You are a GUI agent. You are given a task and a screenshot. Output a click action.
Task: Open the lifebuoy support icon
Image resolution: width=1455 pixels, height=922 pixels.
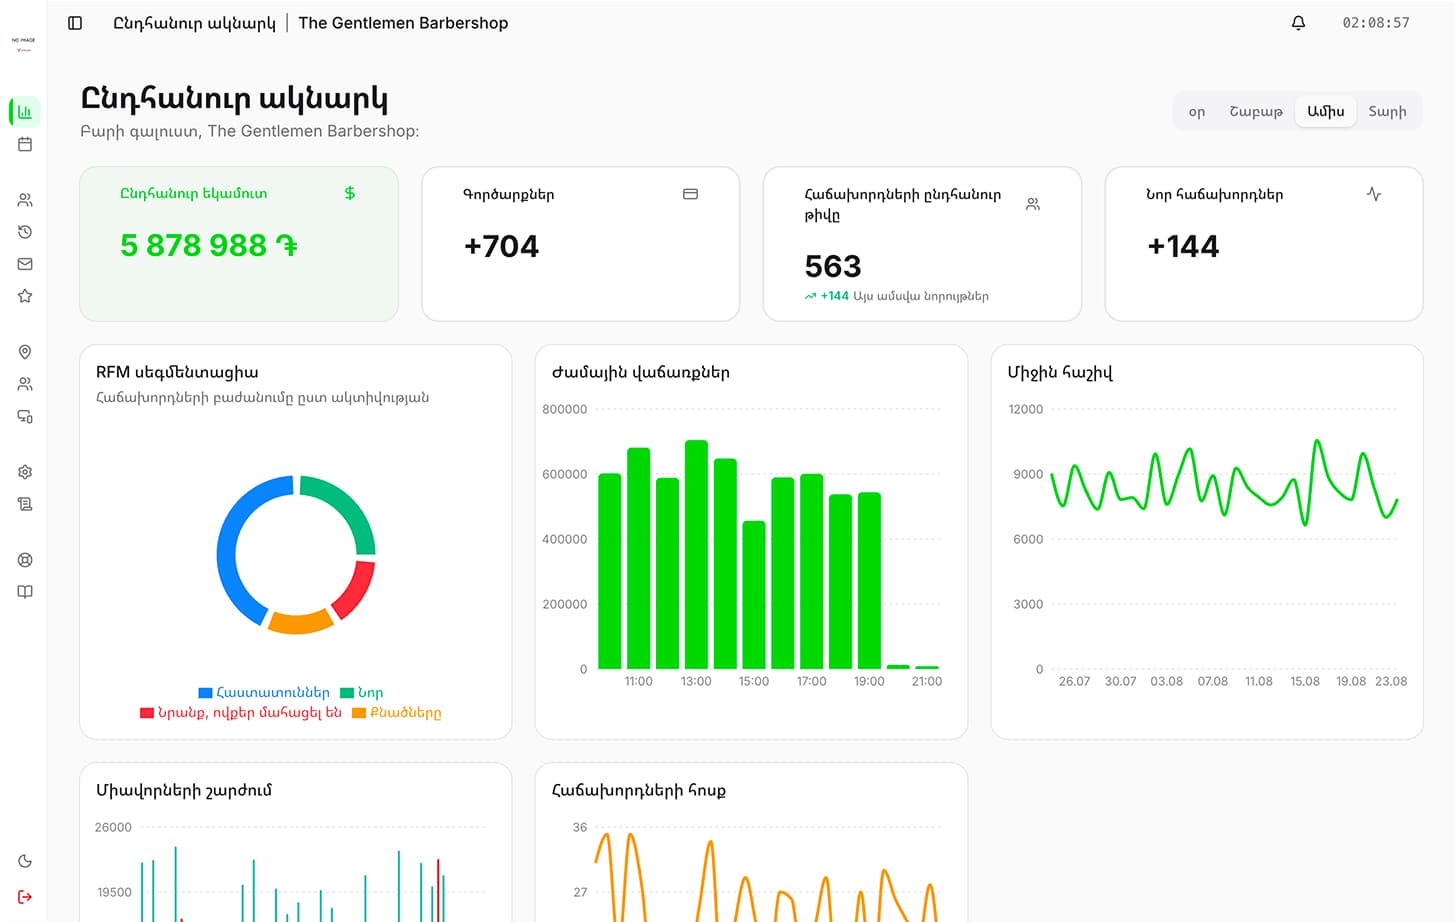click(25, 560)
